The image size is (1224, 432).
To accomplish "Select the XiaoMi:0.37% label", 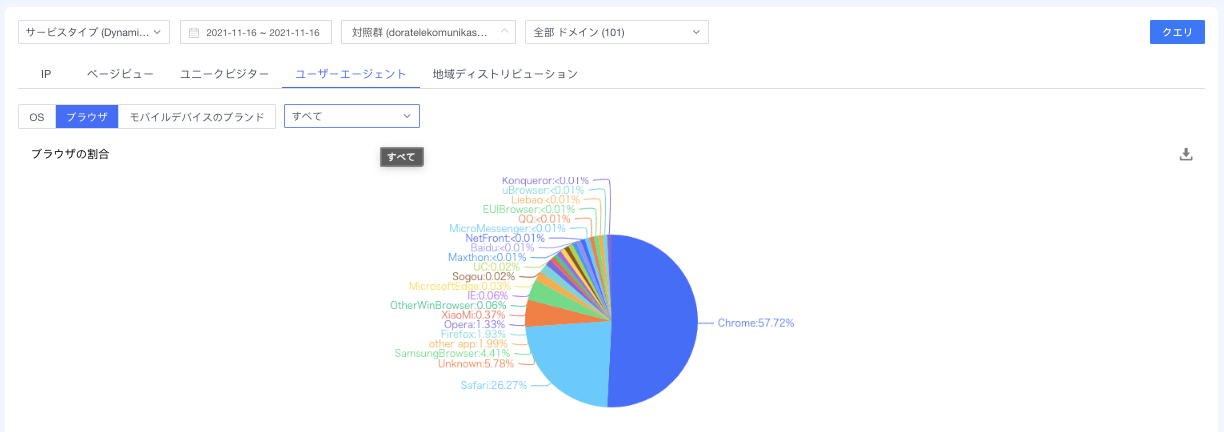I will pyautogui.click(x=474, y=315).
